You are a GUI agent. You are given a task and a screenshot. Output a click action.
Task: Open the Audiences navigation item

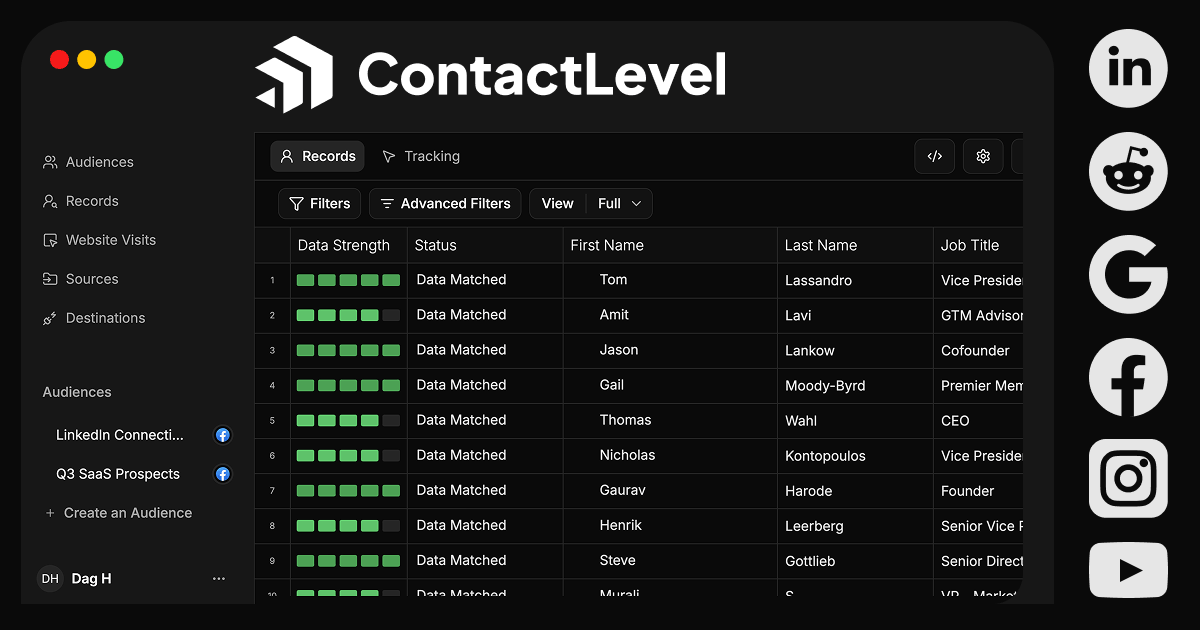[x=88, y=162]
